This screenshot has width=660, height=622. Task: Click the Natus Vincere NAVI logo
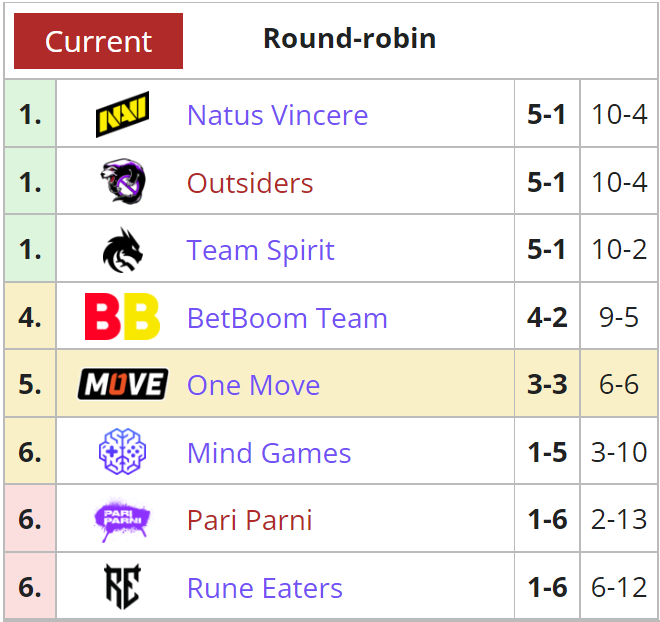point(122,114)
